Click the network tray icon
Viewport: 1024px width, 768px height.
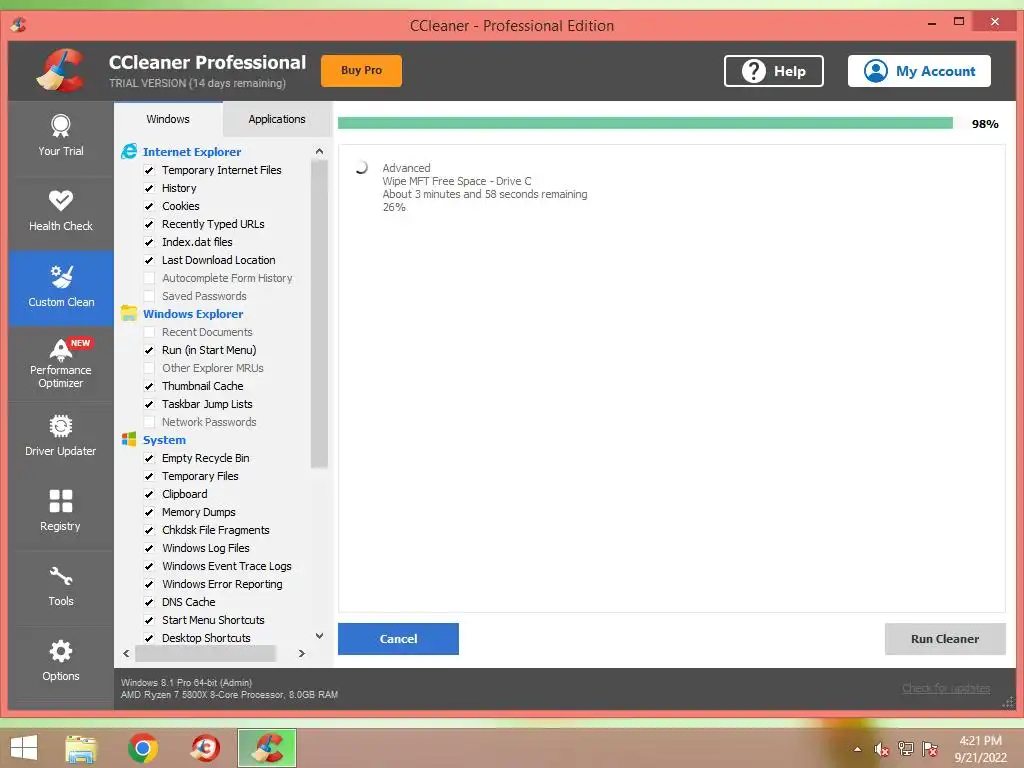[906, 749]
